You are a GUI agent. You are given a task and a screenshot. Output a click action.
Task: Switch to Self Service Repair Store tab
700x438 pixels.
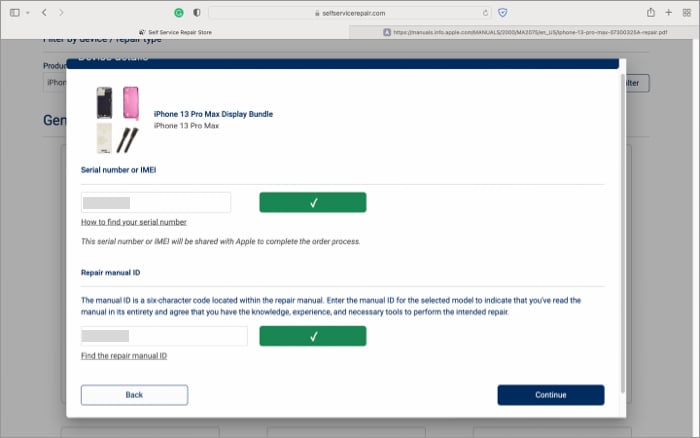175,32
